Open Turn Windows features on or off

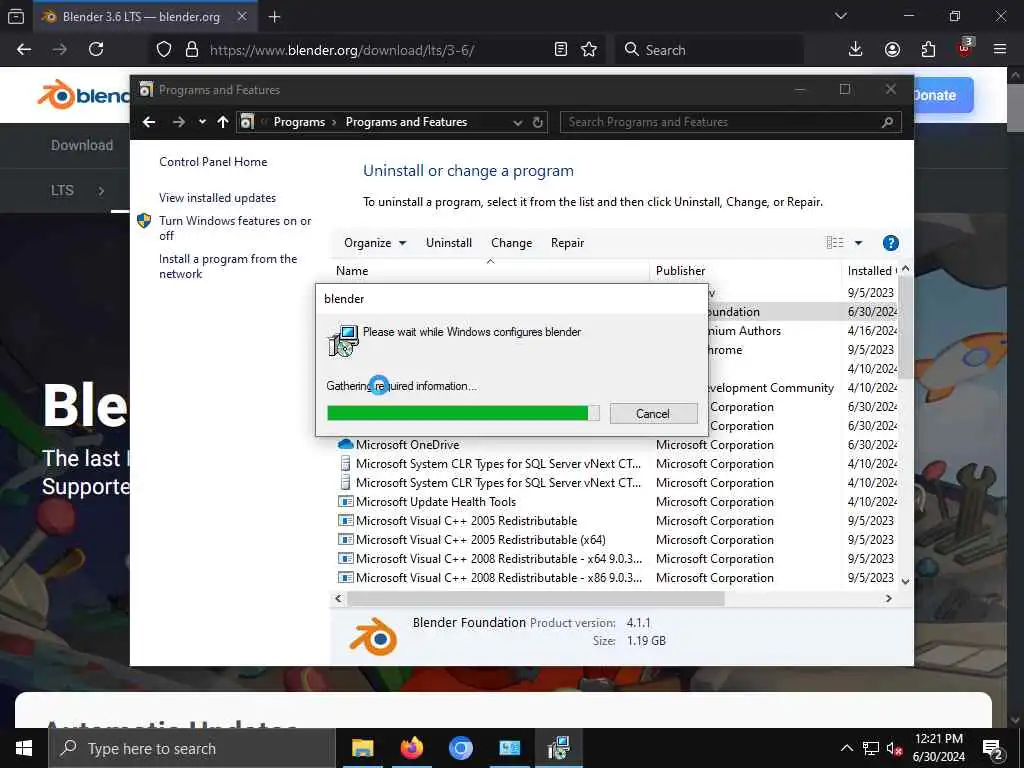click(x=234, y=228)
